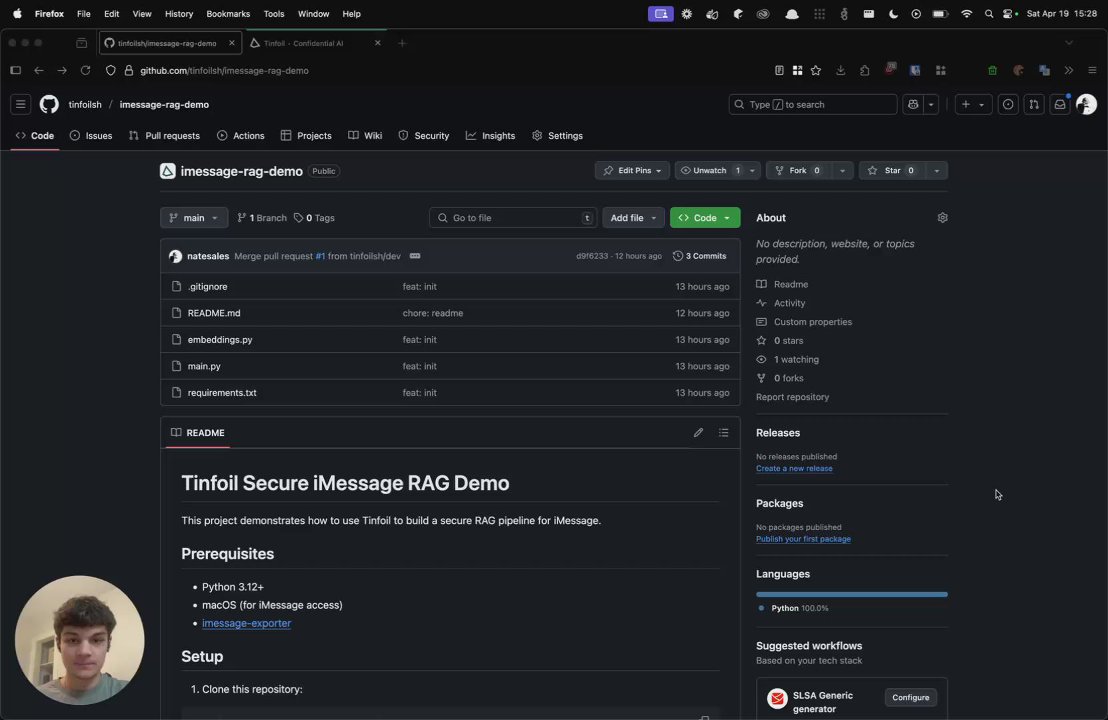Viewport: 1108px width, 720px height.
Task: Open Report repository link
Action: 792,397
